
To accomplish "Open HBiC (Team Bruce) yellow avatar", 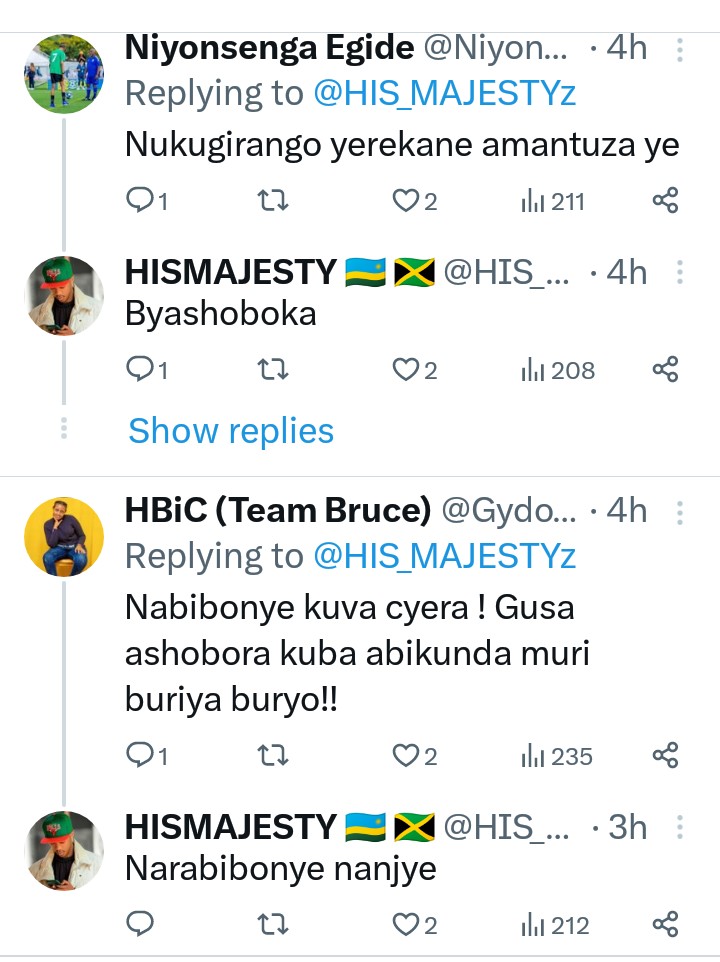I will [x=64, y=537].
